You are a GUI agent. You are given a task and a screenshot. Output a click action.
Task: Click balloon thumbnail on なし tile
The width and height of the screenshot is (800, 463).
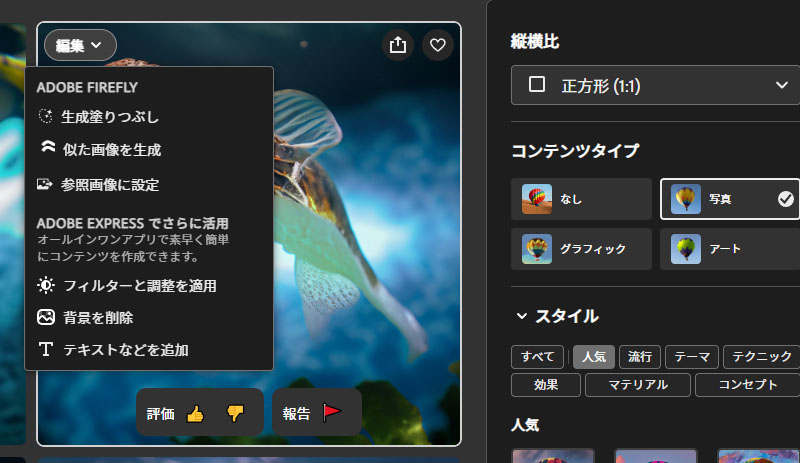point(537,199)
